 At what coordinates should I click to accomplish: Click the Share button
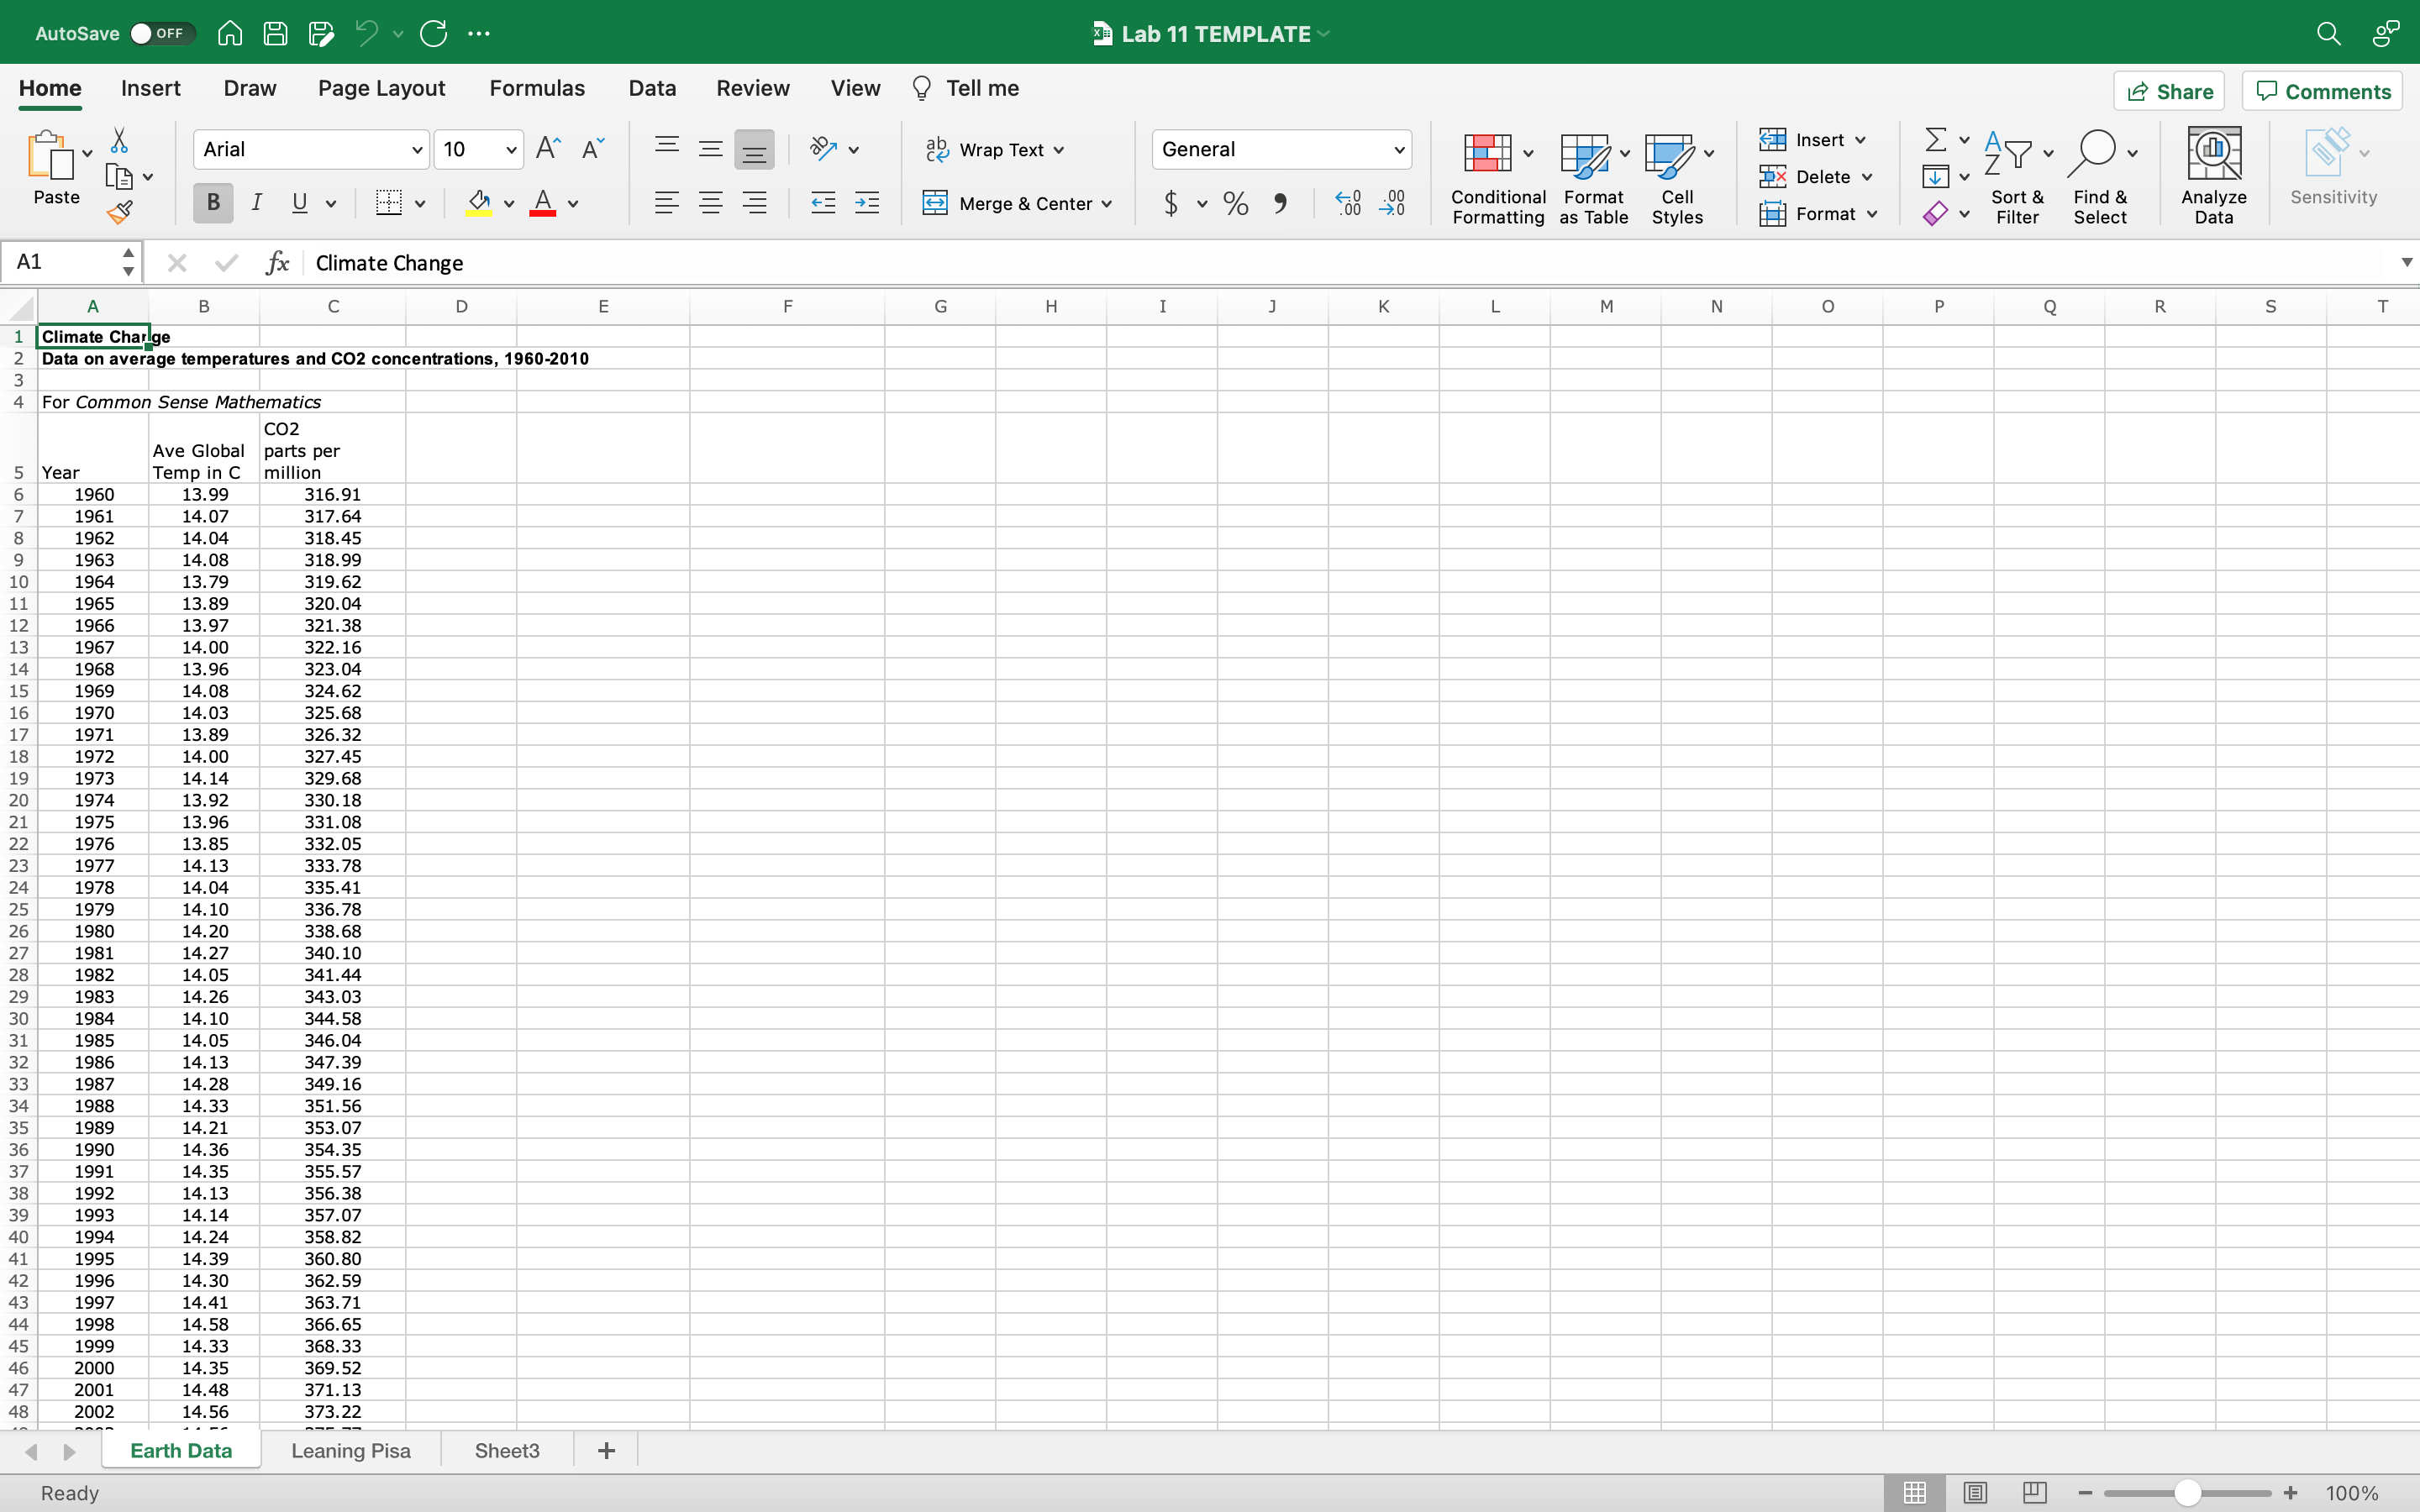click(x=2169, y=91)
